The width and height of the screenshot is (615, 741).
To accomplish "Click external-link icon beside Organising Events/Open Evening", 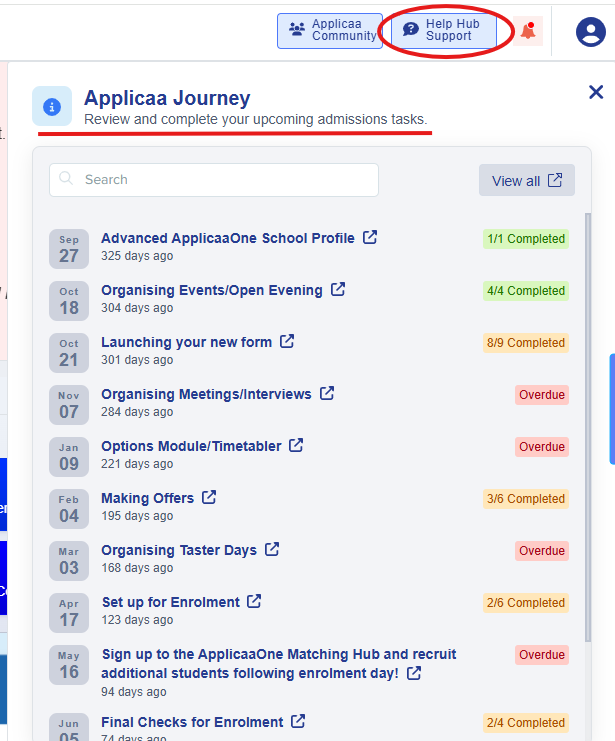I will tap(338, 289).
